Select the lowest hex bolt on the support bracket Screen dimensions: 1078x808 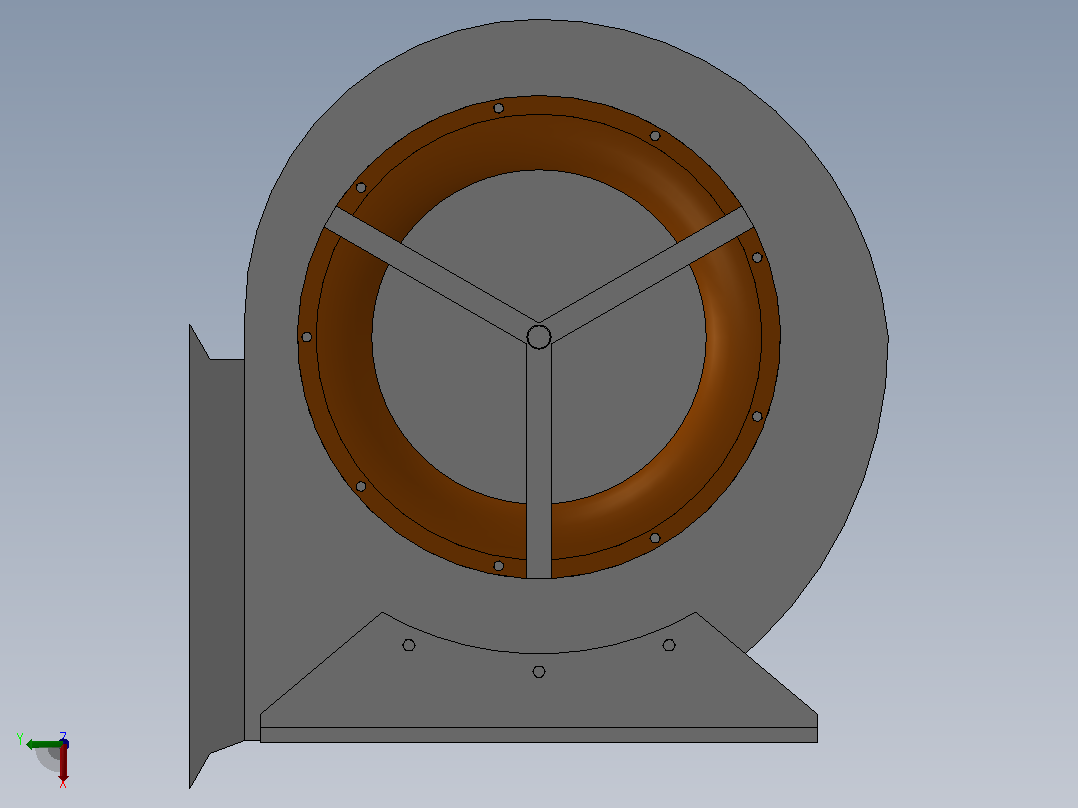tap(539, 672)
